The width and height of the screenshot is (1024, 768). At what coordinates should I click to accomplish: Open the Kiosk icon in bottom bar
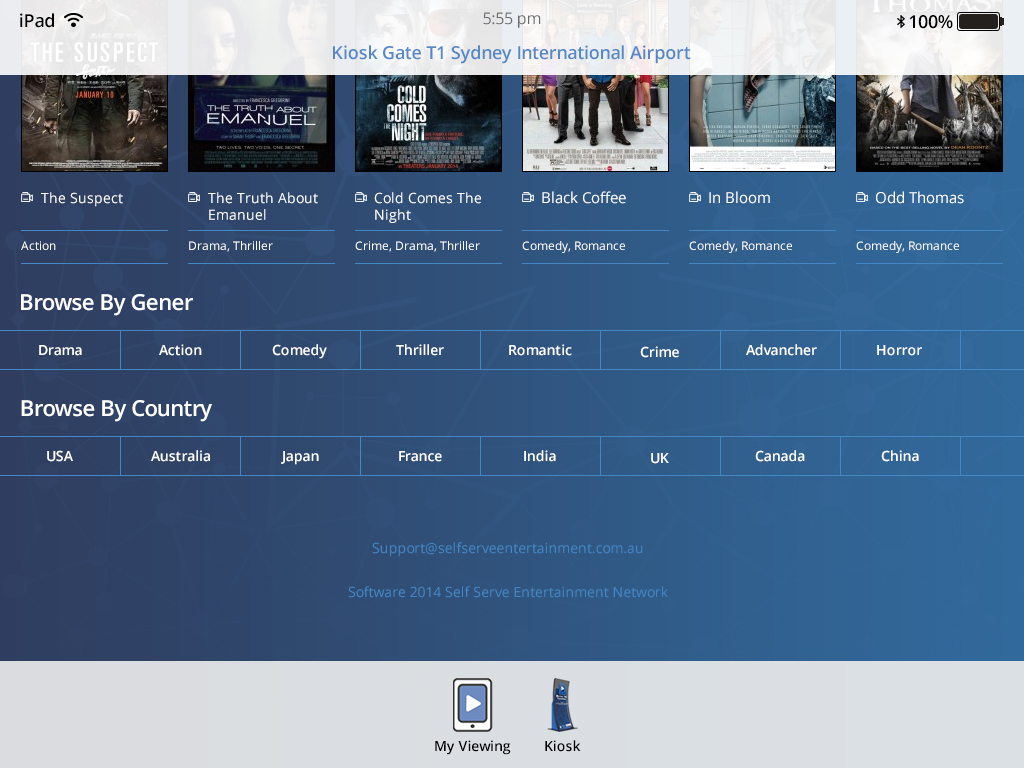tap(562, 705)
